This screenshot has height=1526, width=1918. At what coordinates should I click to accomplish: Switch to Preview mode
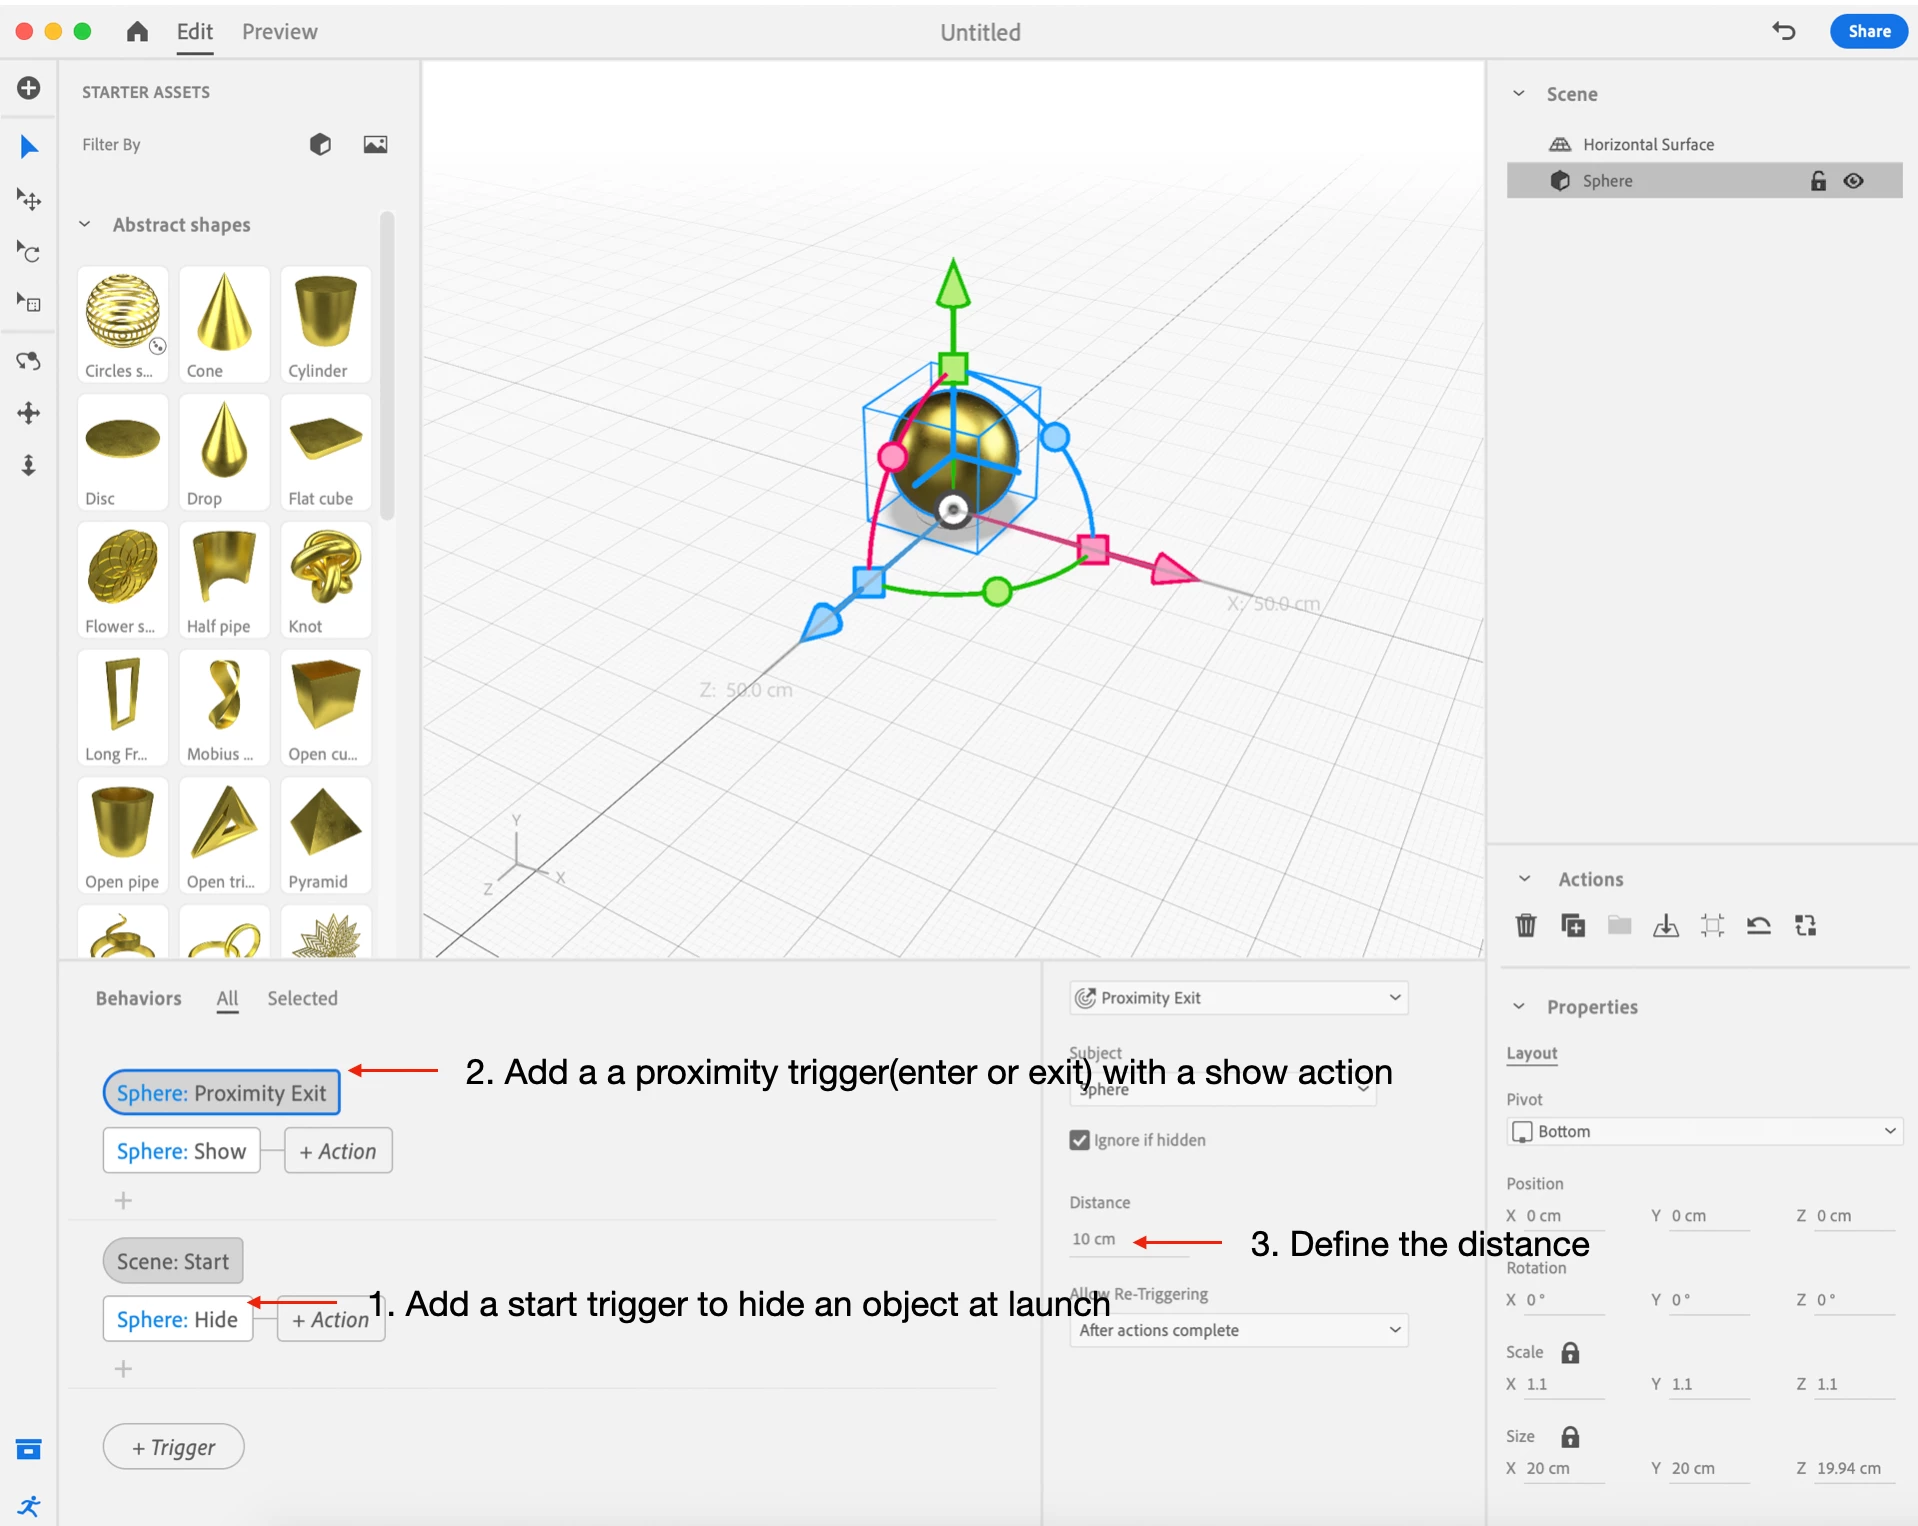(x=279, y=32)
